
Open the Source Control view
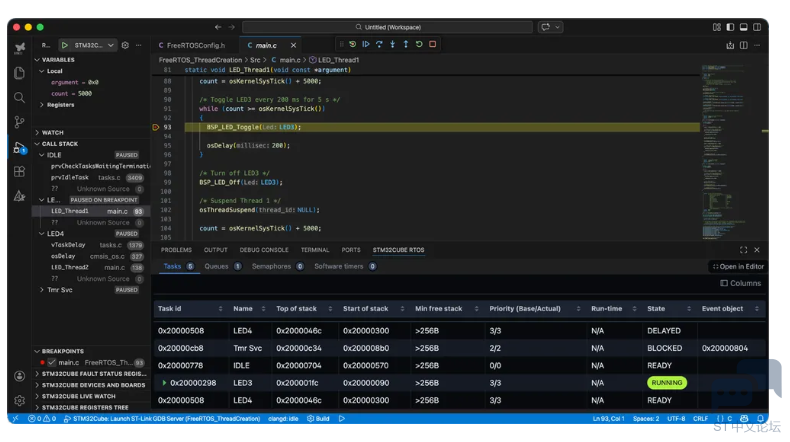click(19, 122)
